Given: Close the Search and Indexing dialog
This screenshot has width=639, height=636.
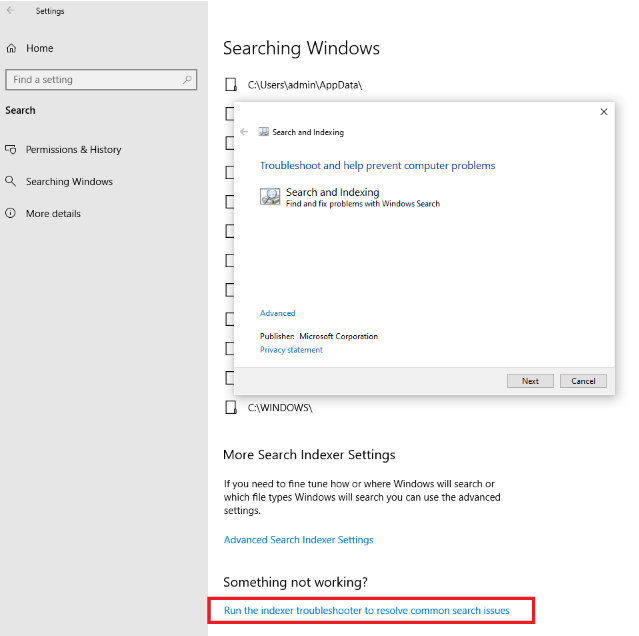Looking at the screenshot, I should click(x=604, y=112).
